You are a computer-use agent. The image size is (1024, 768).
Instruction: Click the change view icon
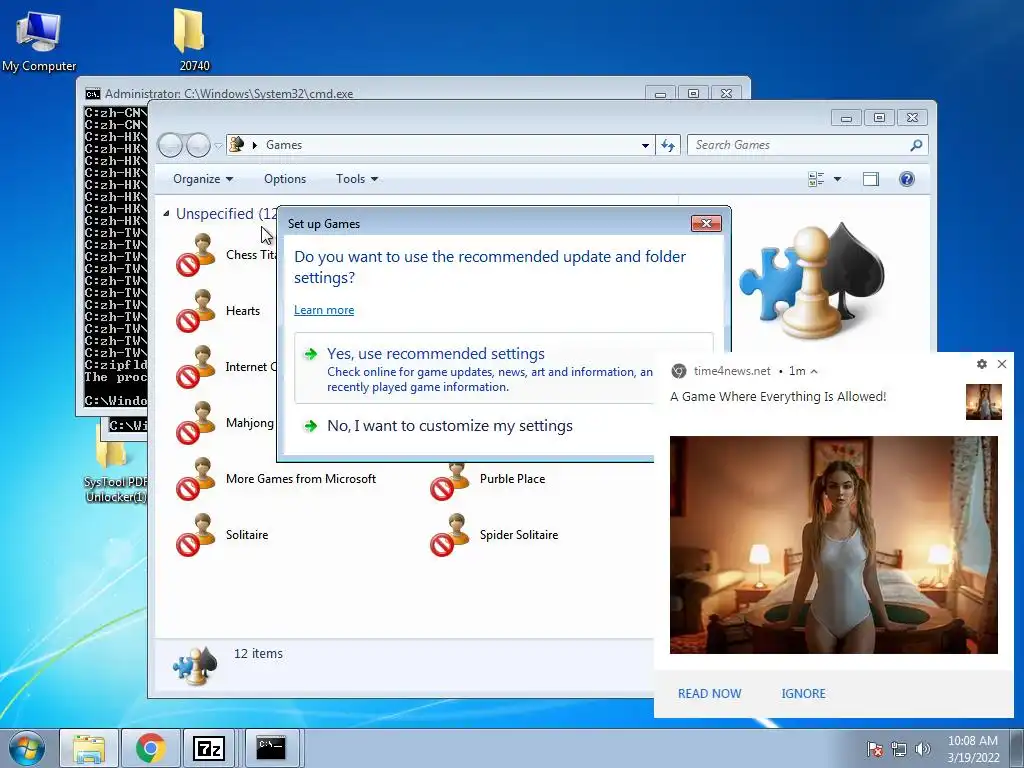pyautogui.click(x=816, y=179)
